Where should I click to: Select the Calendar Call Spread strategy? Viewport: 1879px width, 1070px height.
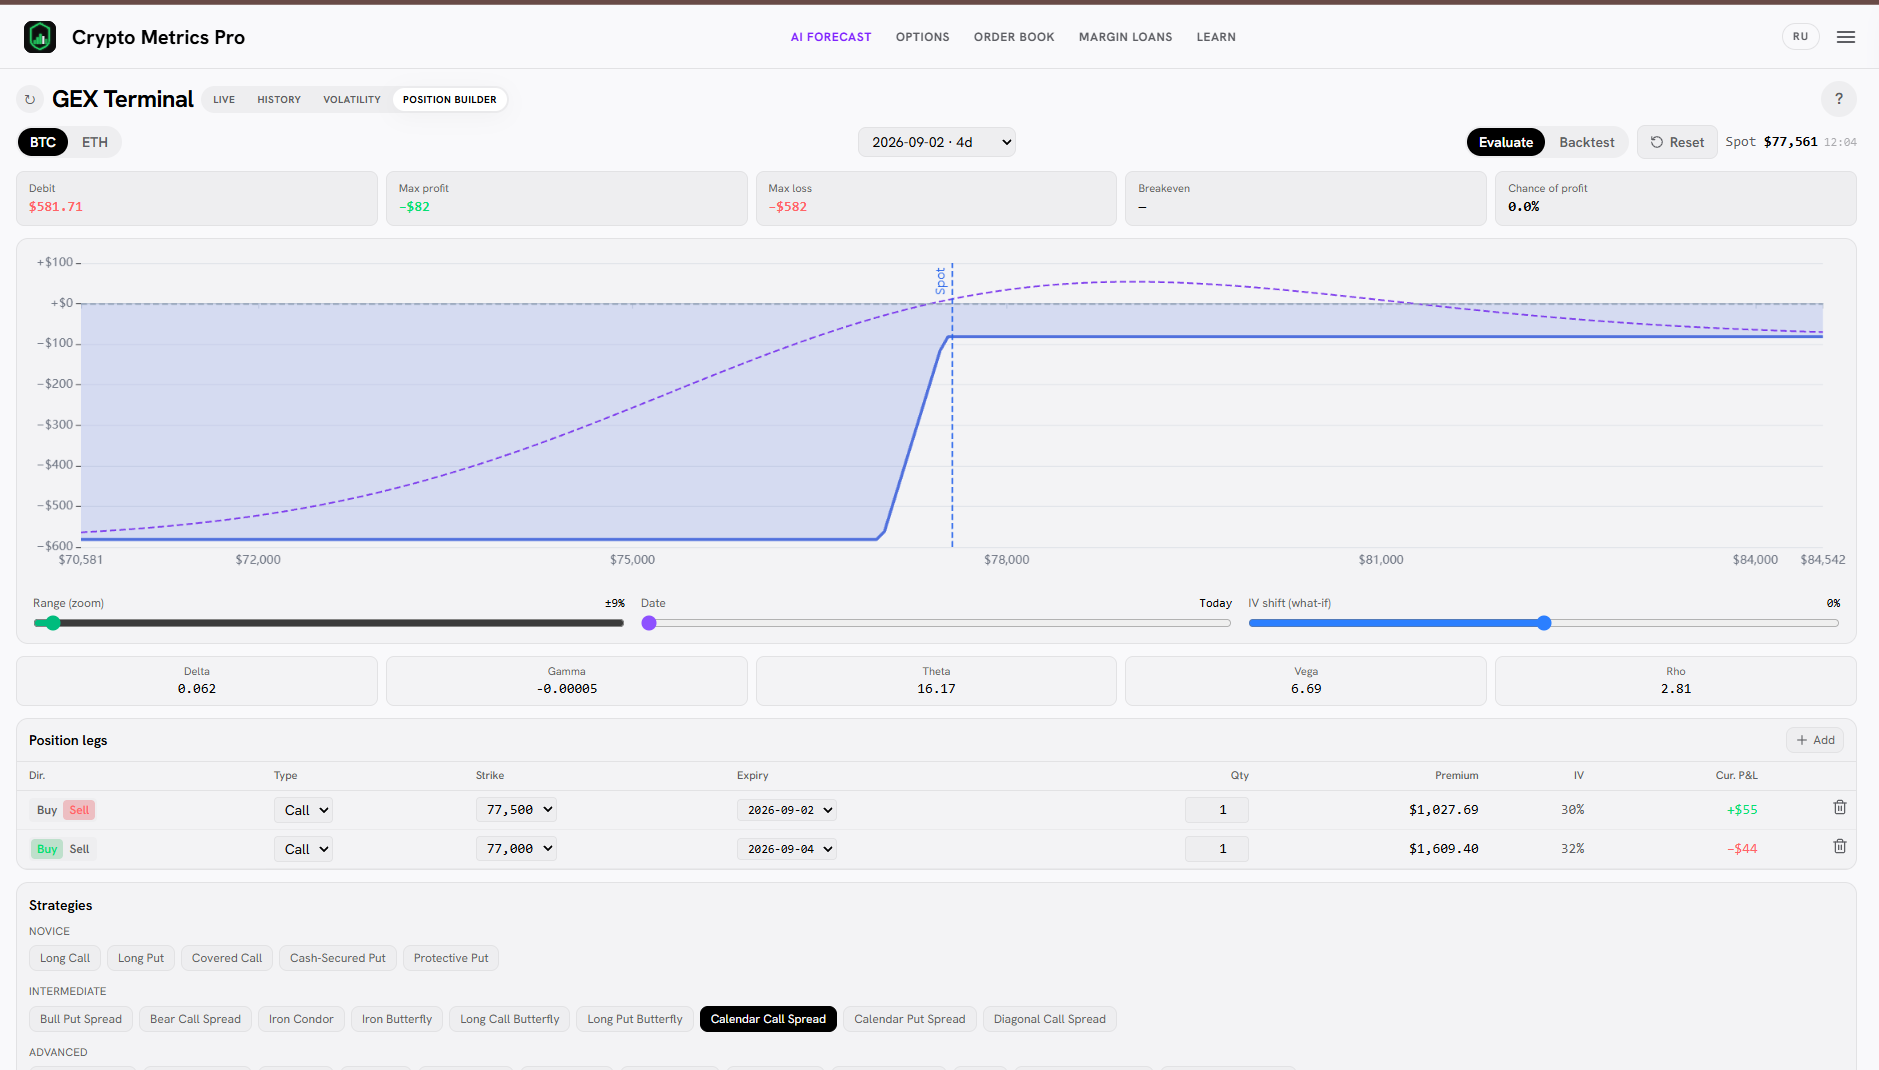pos(768,1019)
